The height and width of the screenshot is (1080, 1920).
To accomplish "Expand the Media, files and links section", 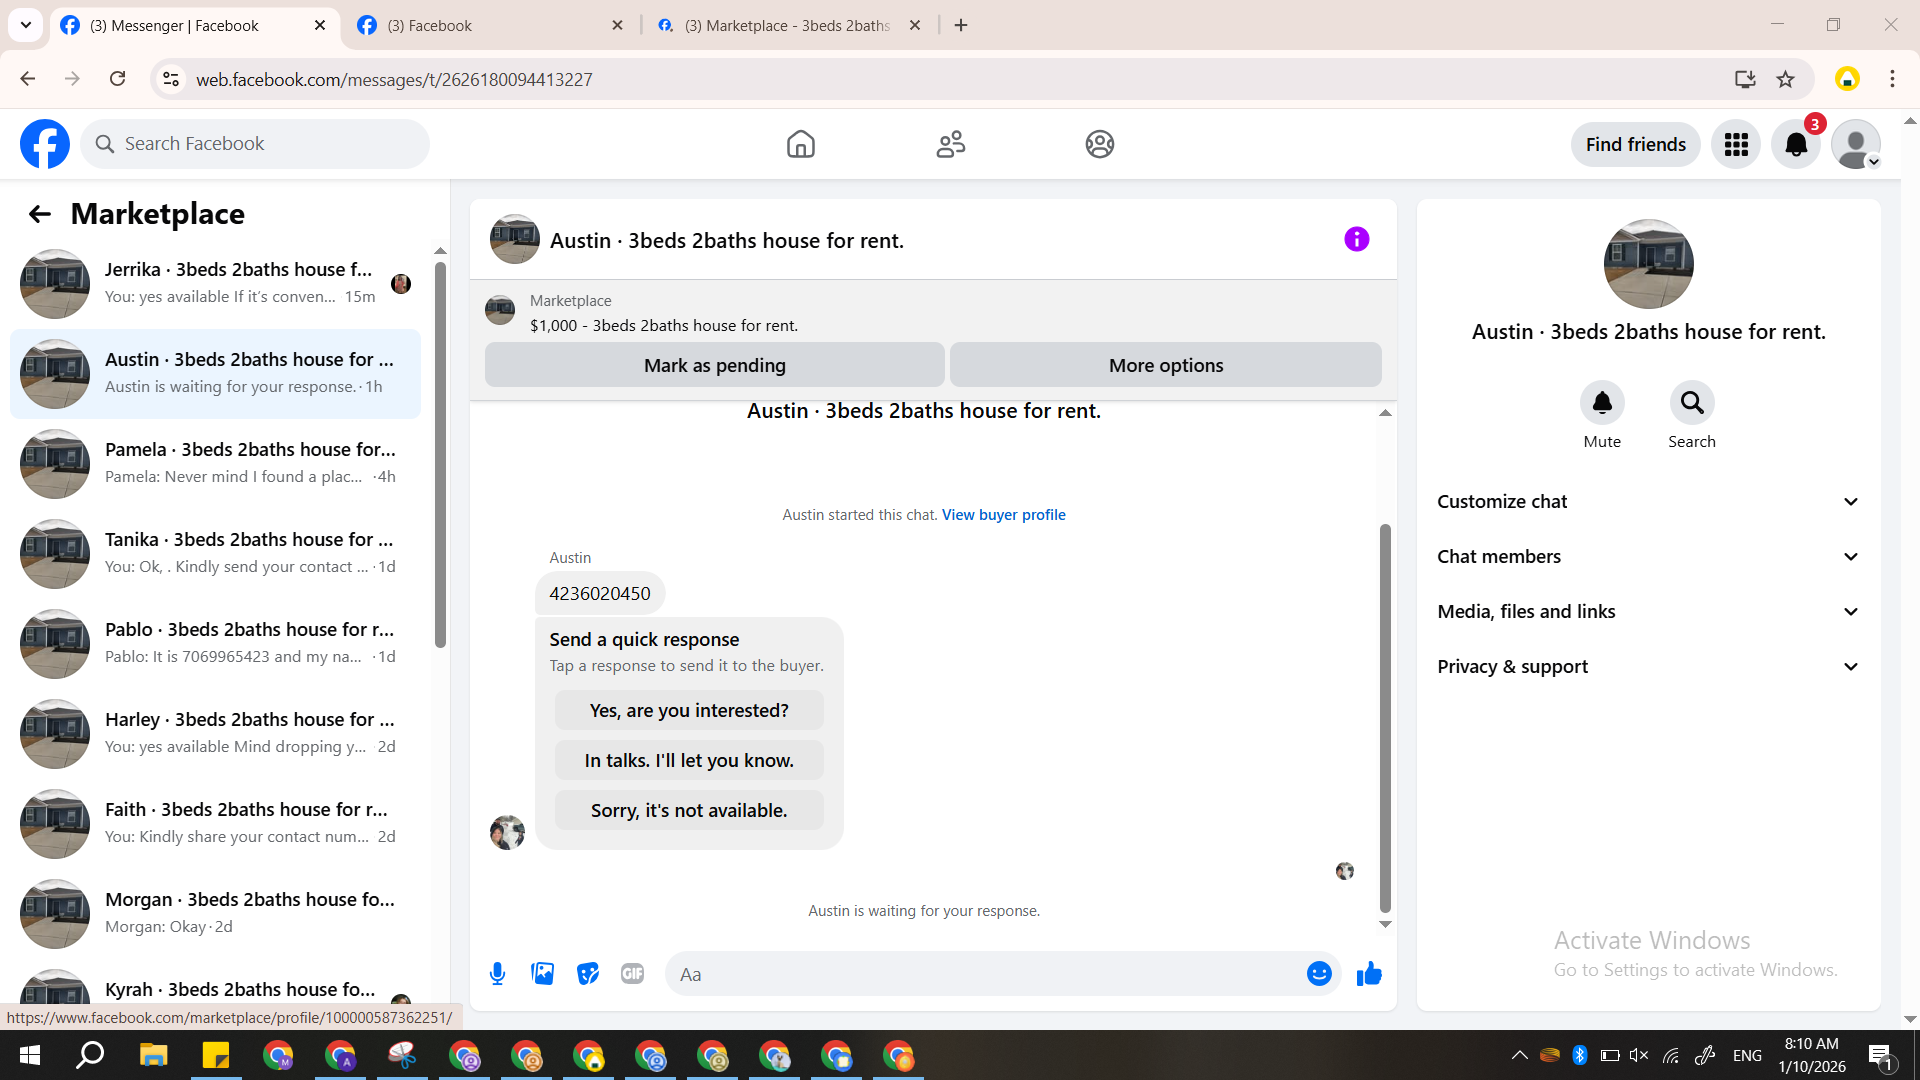I will pos(1648,612).
